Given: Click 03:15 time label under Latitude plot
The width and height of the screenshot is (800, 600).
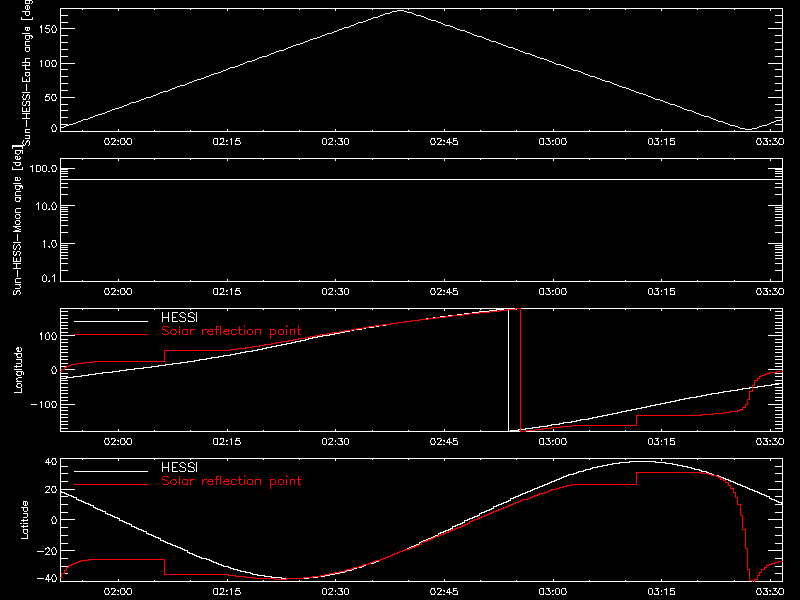Looking at the screenshot, I should [x=661, y=592].
